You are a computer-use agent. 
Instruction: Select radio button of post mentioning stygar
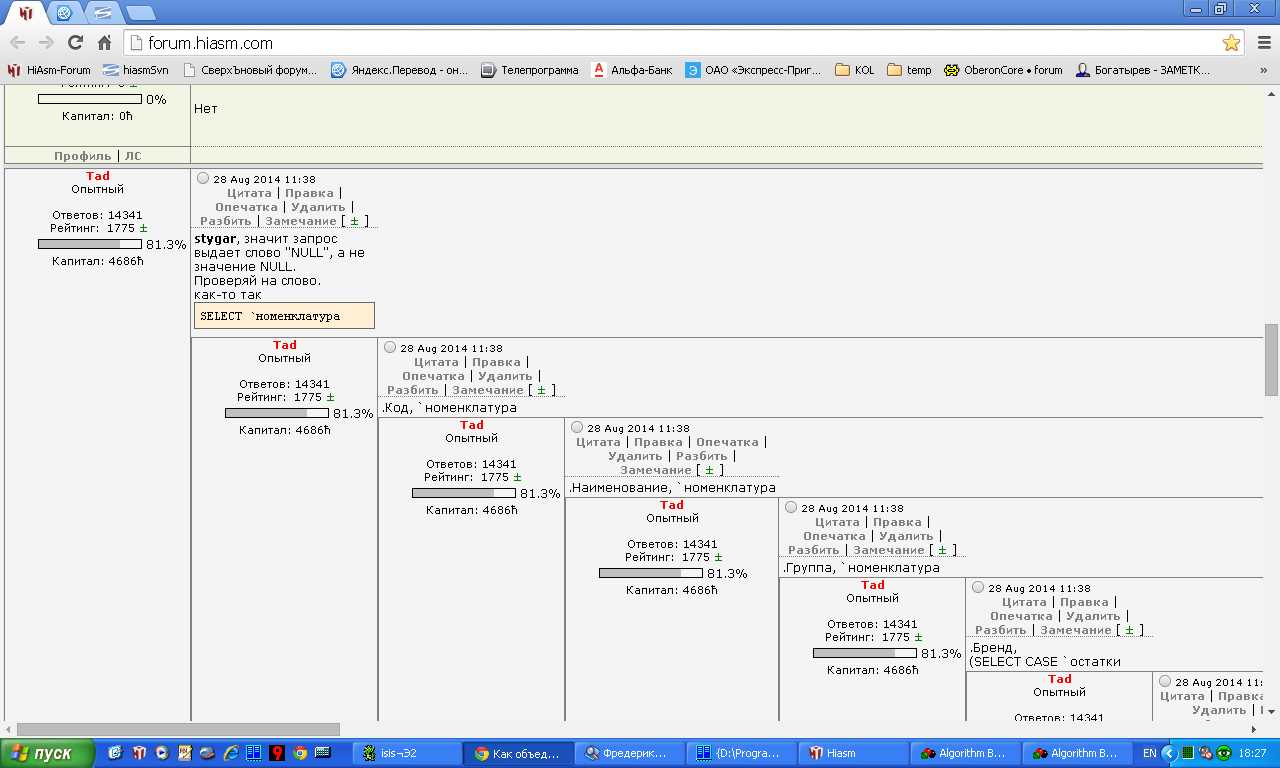point(203,179)
